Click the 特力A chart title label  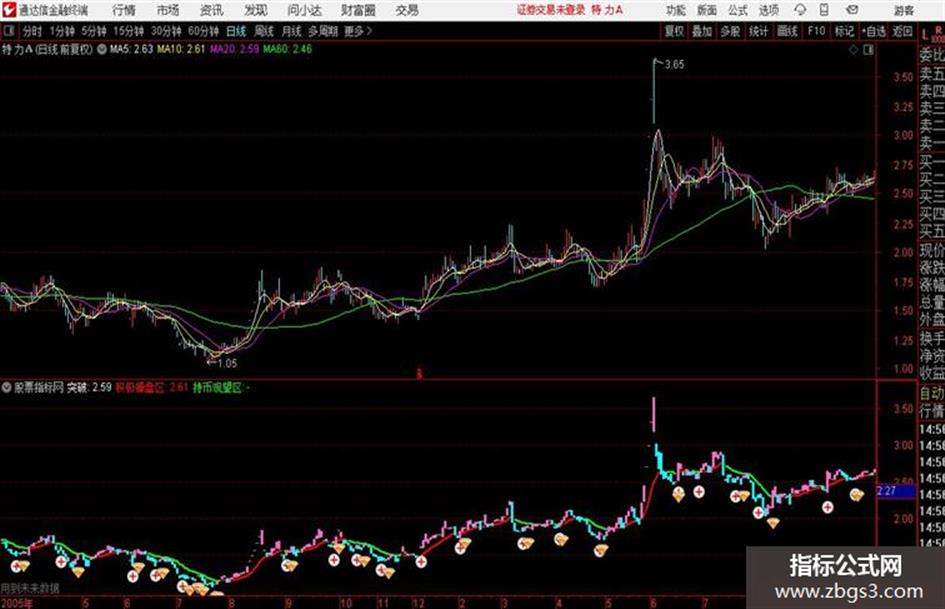pyautogui.click(x=15, y=49)
